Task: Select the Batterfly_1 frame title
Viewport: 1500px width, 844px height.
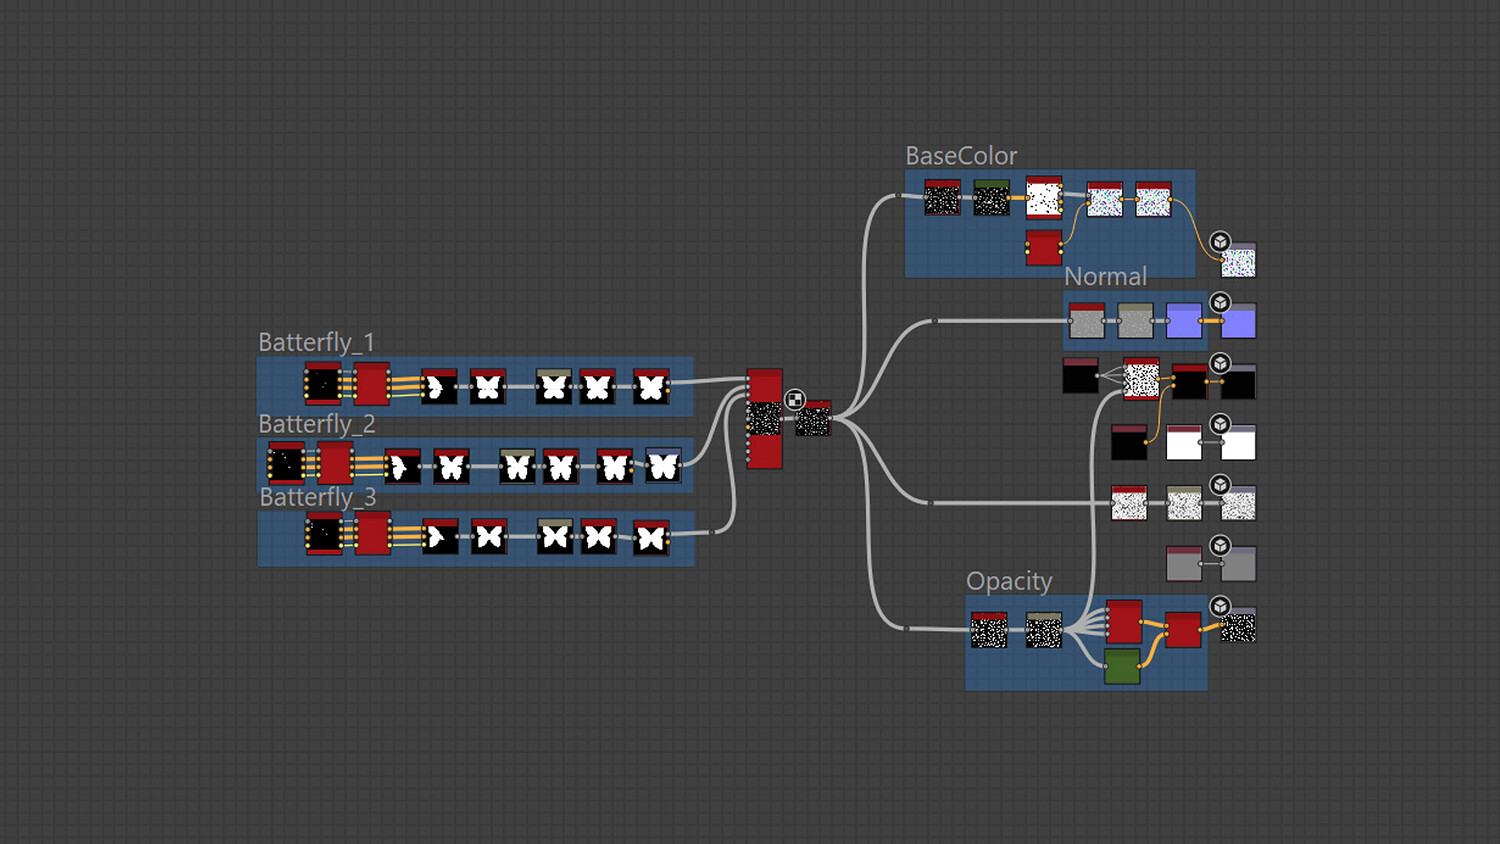Action: 316,342
